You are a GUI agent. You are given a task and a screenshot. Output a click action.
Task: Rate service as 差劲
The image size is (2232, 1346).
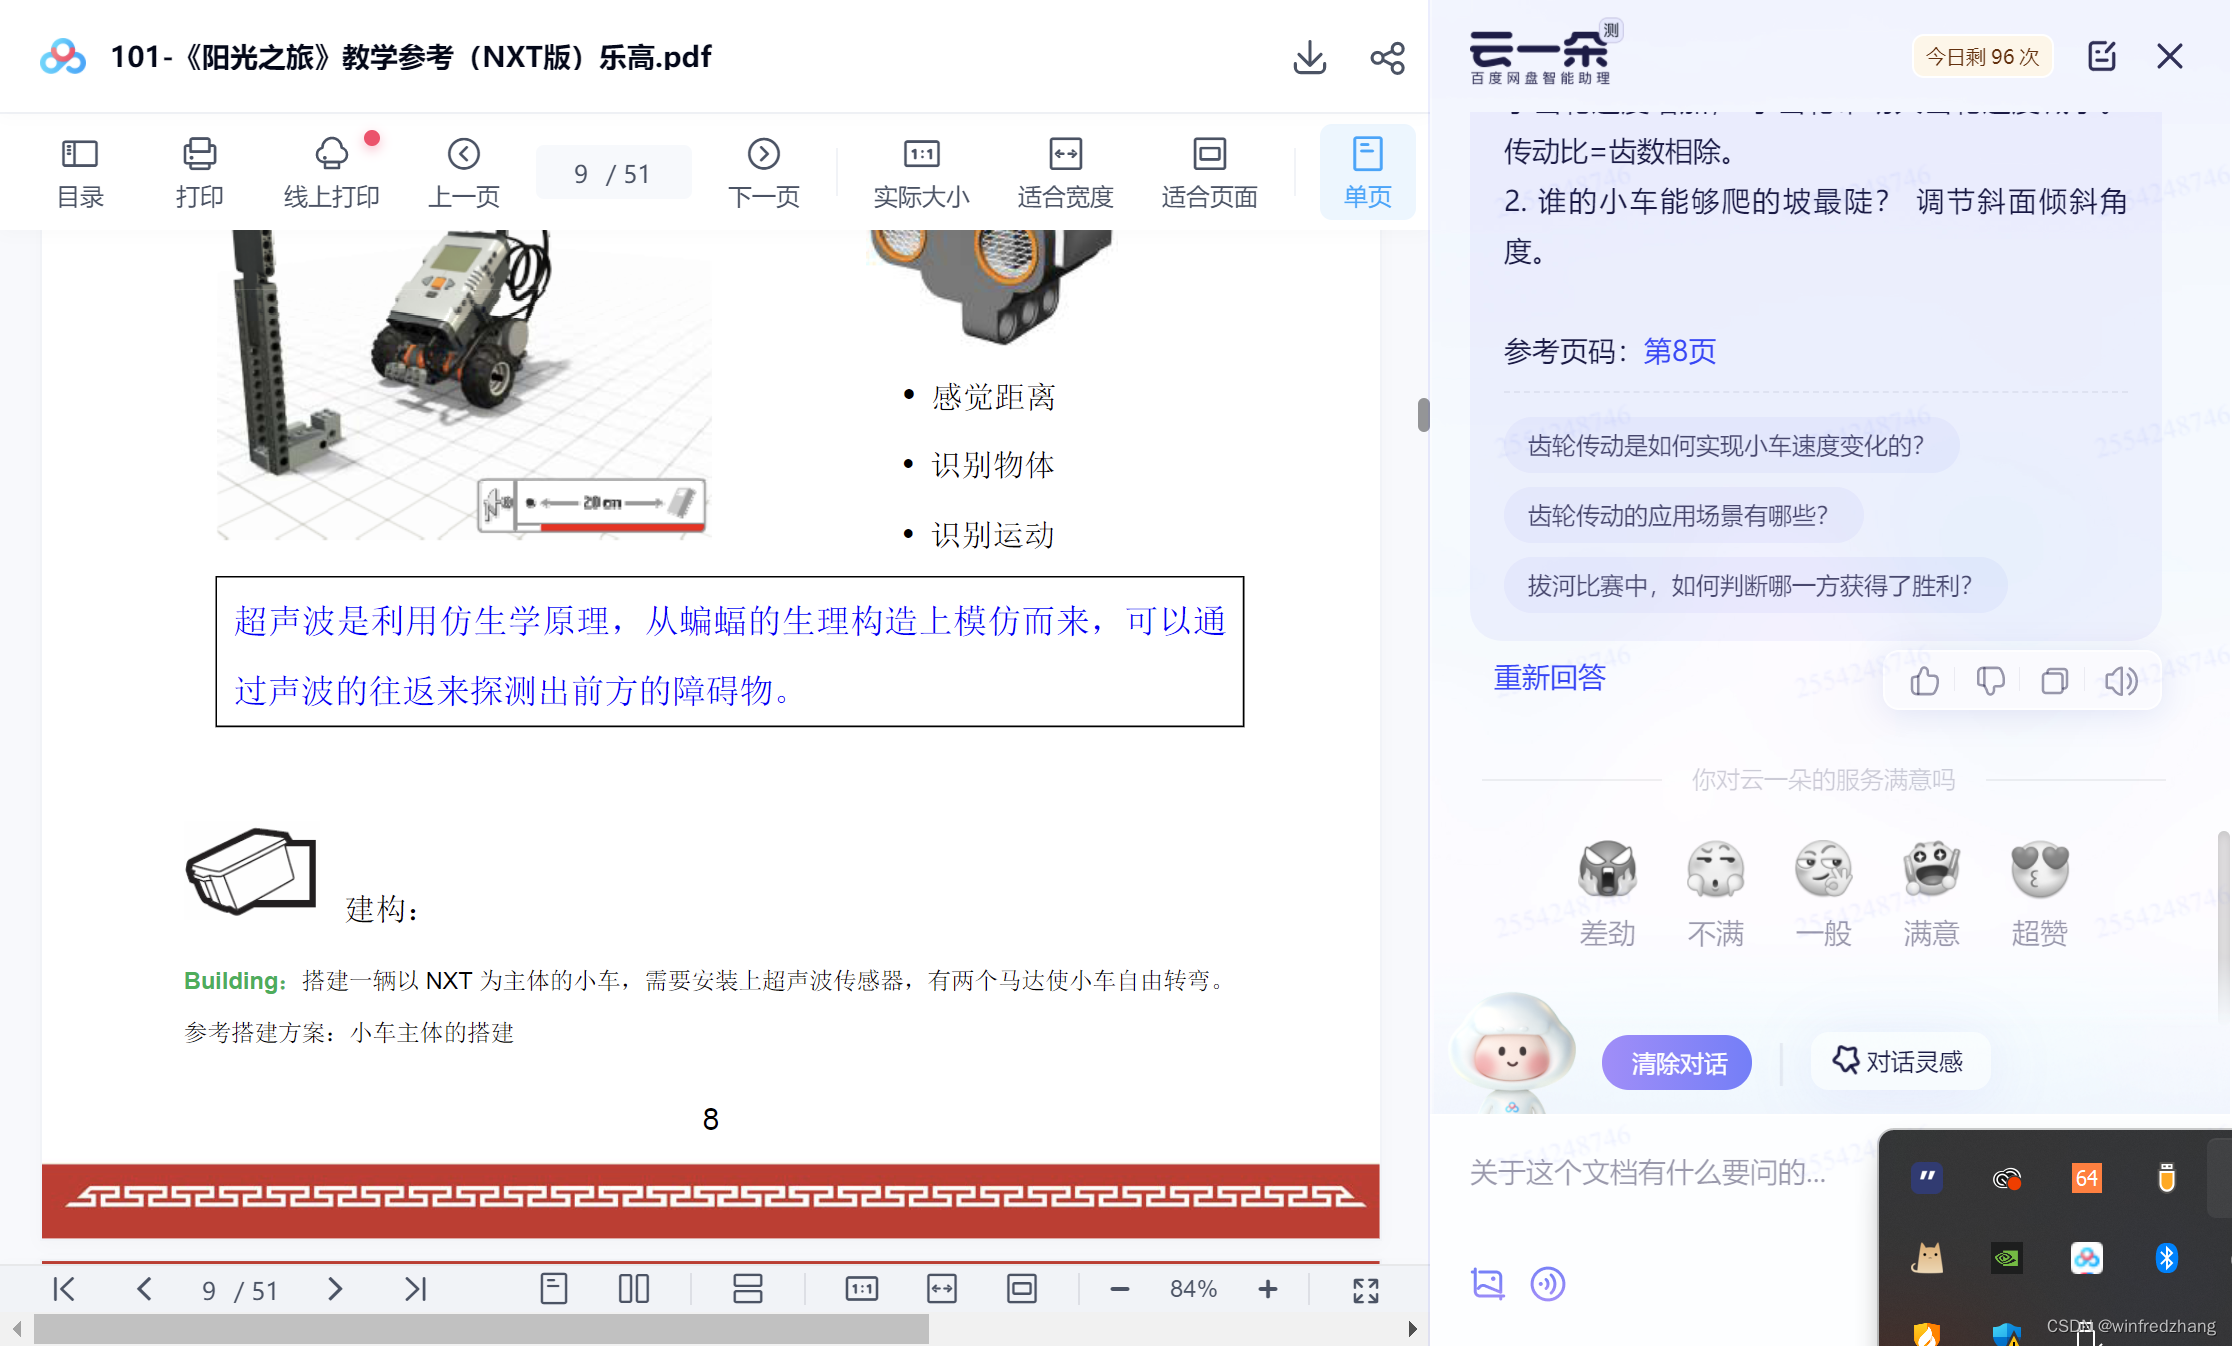(x=1607, y=893)
